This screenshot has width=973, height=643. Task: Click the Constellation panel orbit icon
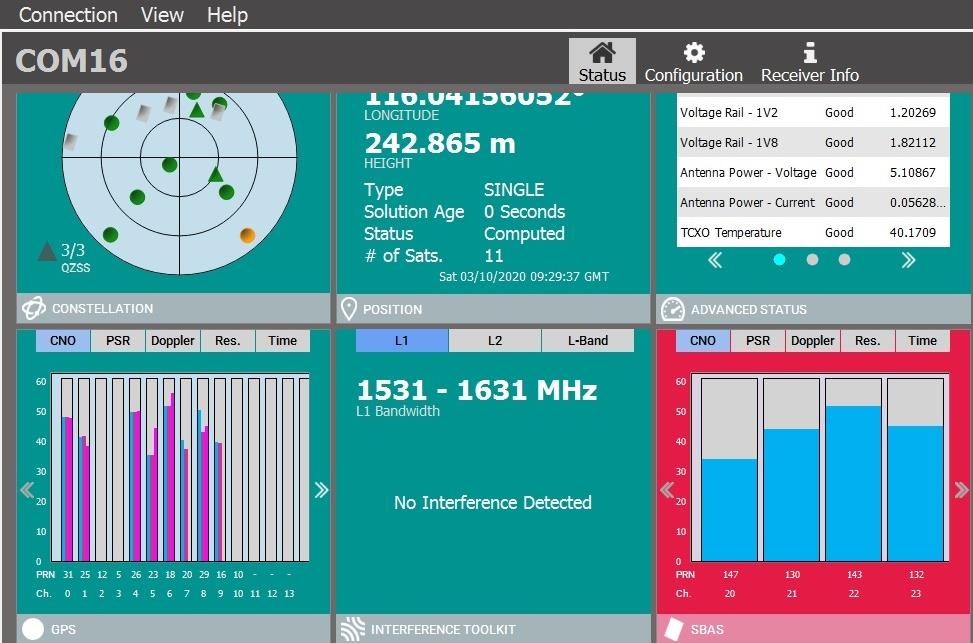click(34, 308)
